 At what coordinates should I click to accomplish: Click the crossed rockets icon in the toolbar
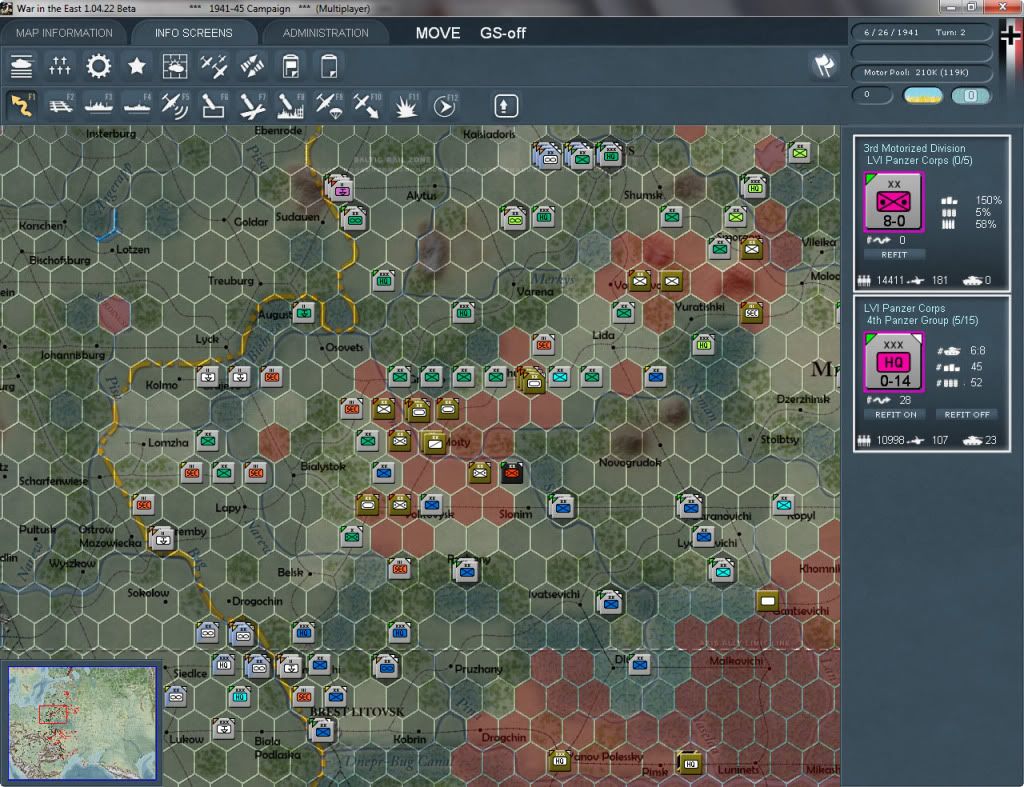tap(252, 66)
